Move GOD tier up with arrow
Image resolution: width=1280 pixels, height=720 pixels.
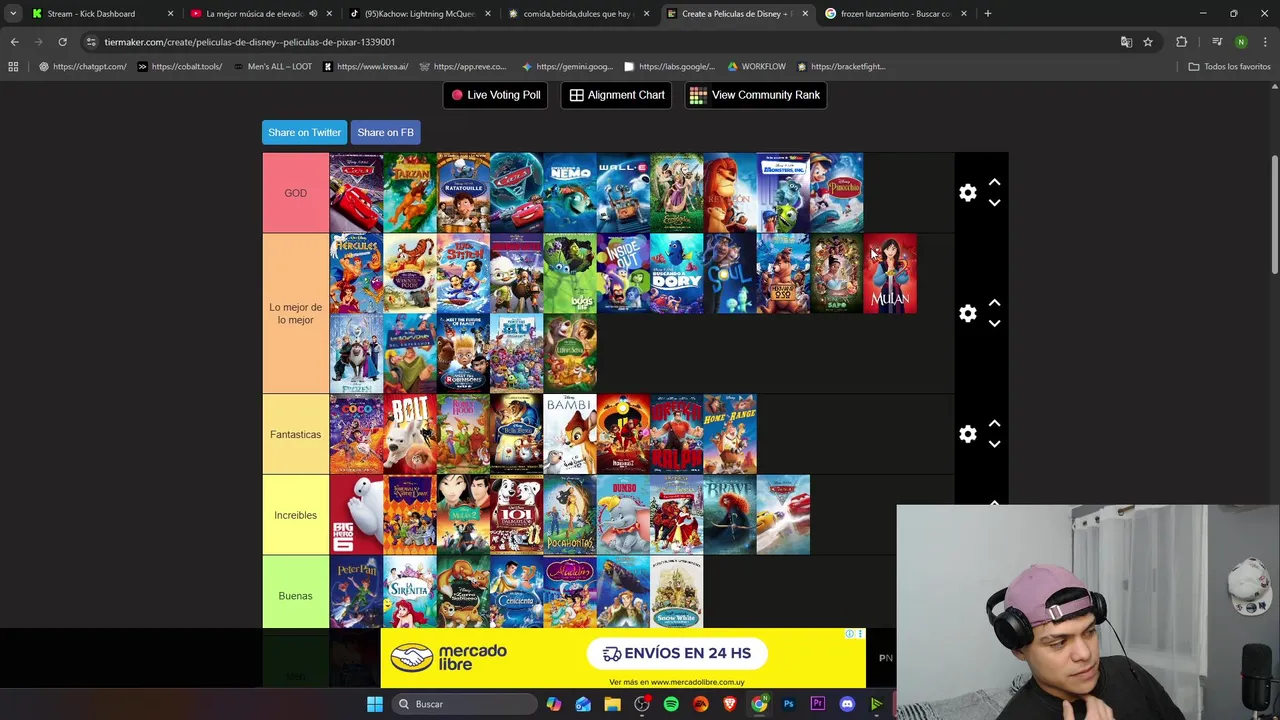[994, 183]
